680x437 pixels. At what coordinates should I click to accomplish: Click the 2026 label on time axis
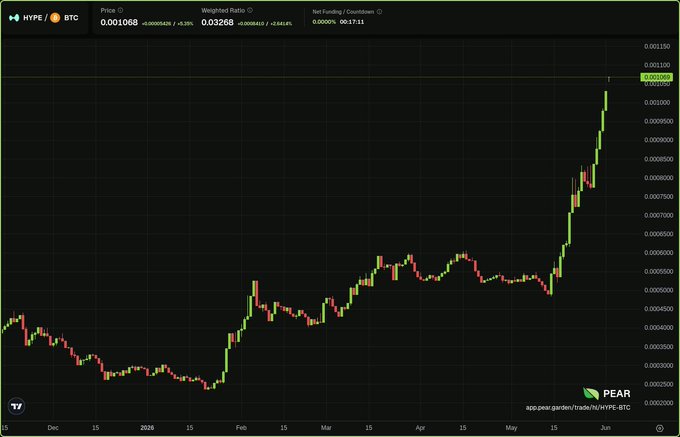pyautogui.click(x=147, y=428)
